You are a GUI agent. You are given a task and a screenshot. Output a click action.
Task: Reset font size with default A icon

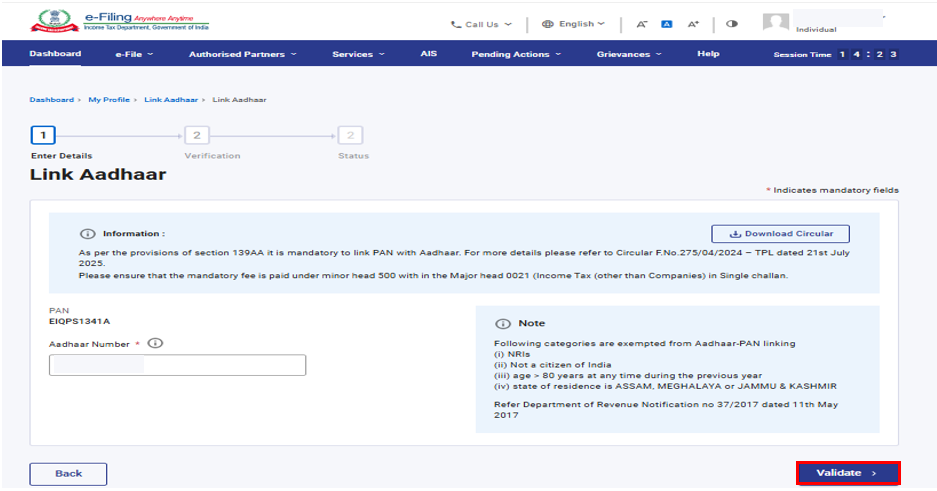[x=667, y=24]
